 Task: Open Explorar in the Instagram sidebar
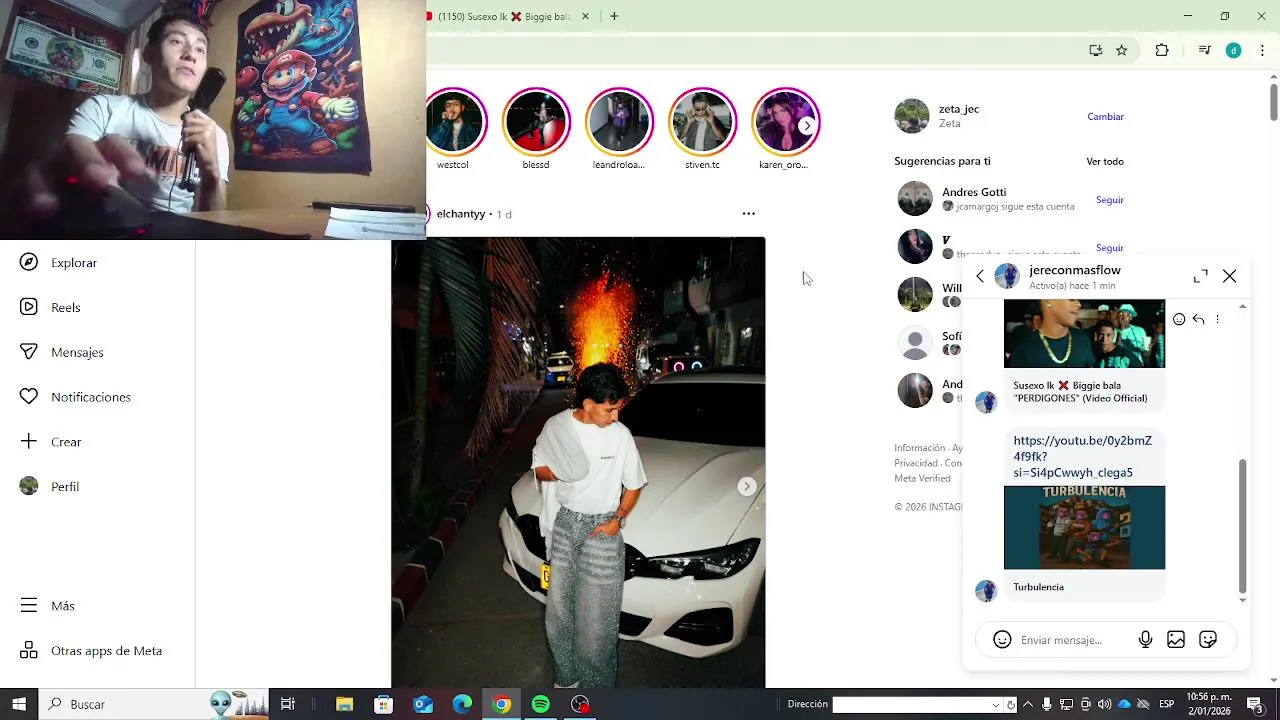(x=60, y=263)
